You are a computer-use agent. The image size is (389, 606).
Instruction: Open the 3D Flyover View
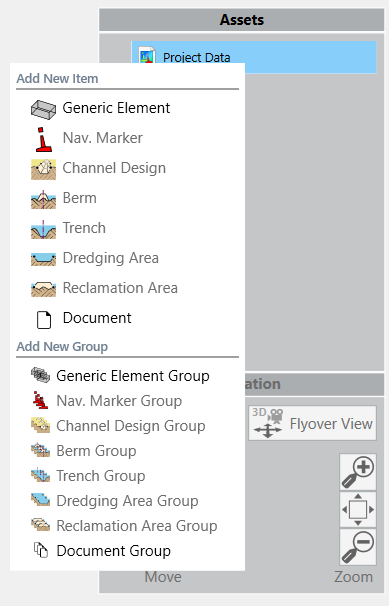[312, 423]
